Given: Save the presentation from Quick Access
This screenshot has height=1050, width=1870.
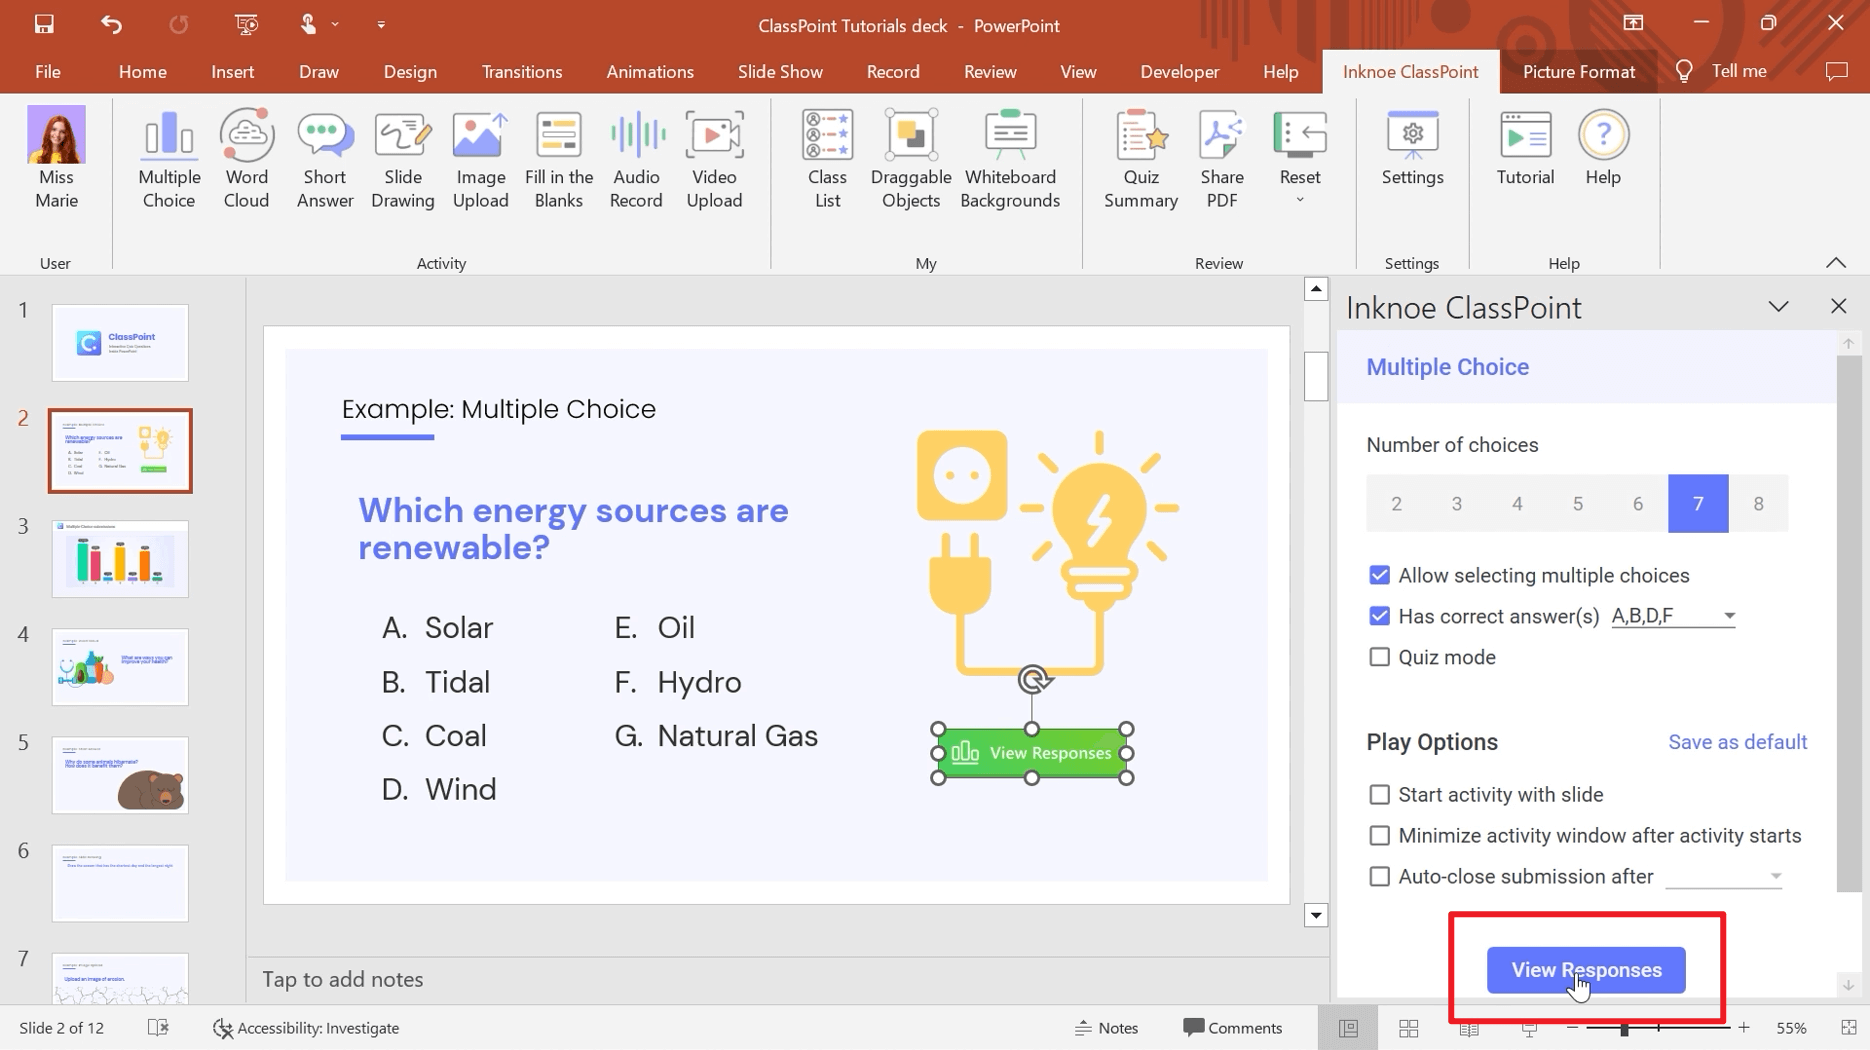Looking at the screenshot, I should pos(44,24).
